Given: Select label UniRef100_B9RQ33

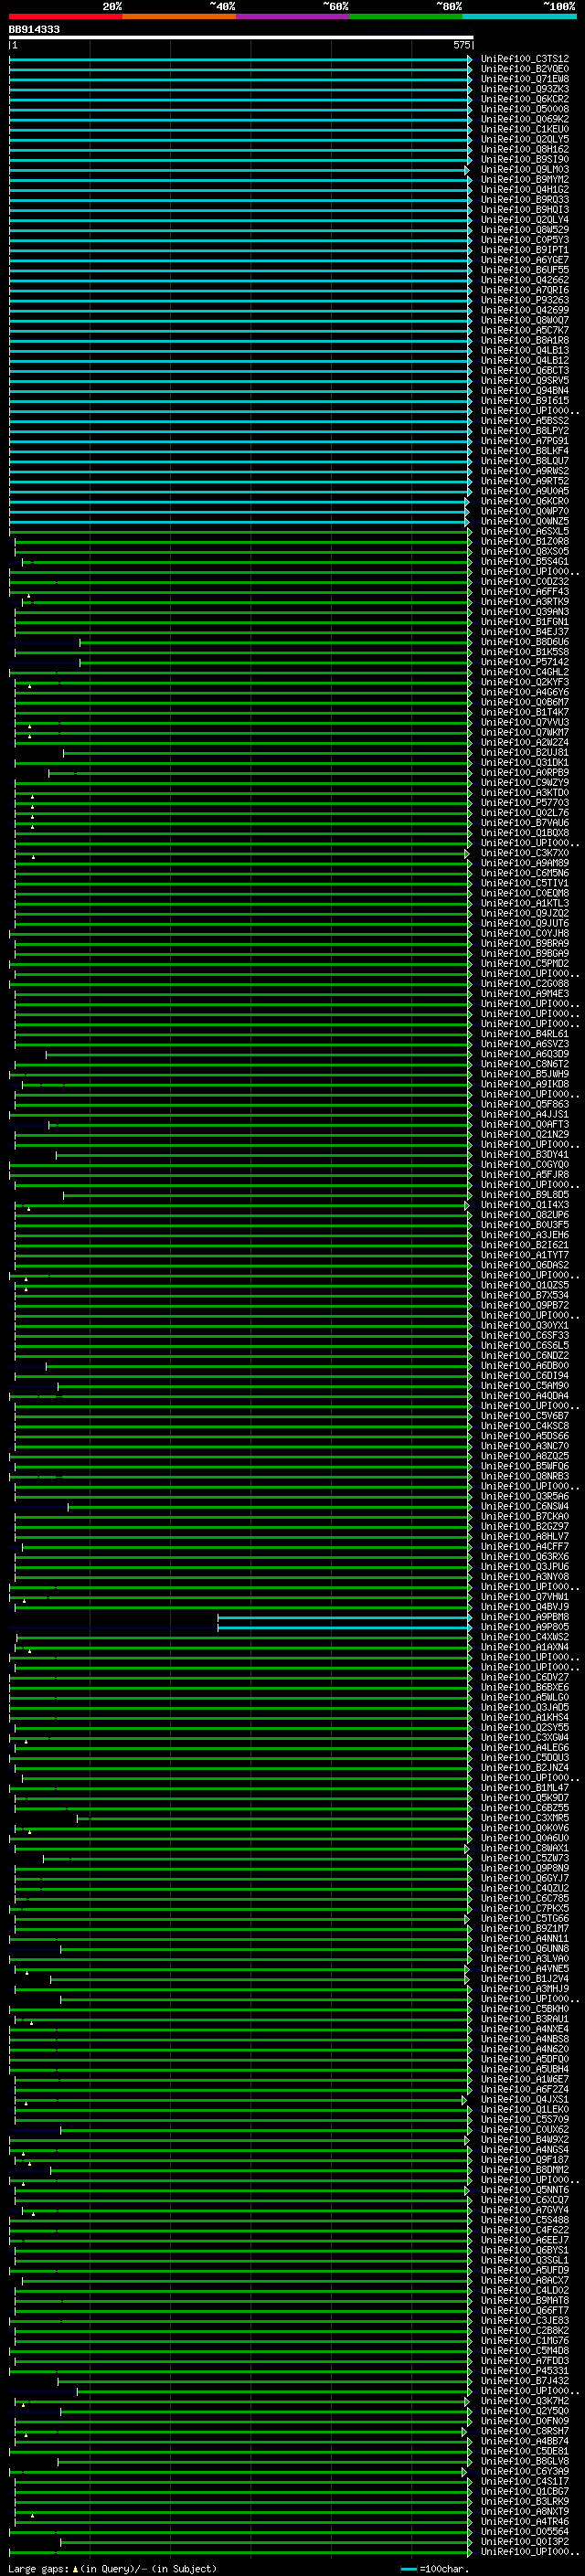Looking at the screenshot, I should 525,200.
